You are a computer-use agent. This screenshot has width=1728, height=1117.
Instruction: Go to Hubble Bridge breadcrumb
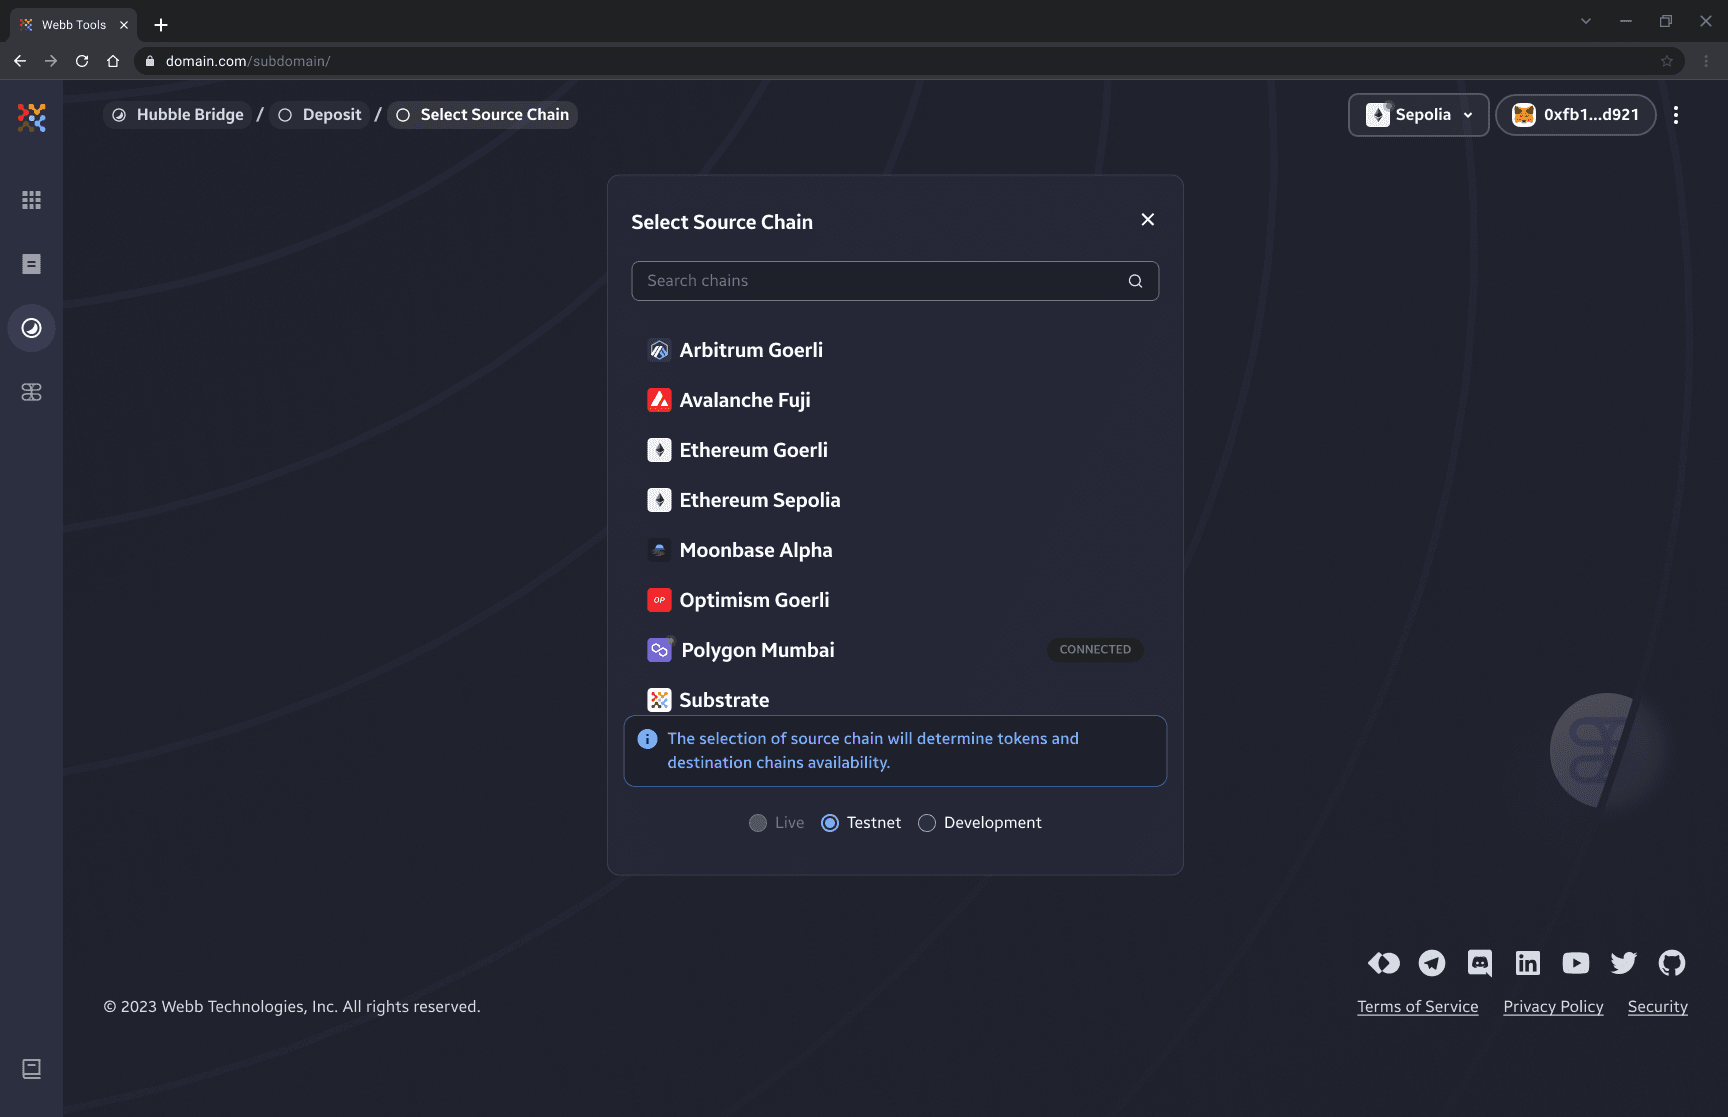coord(177,115)
